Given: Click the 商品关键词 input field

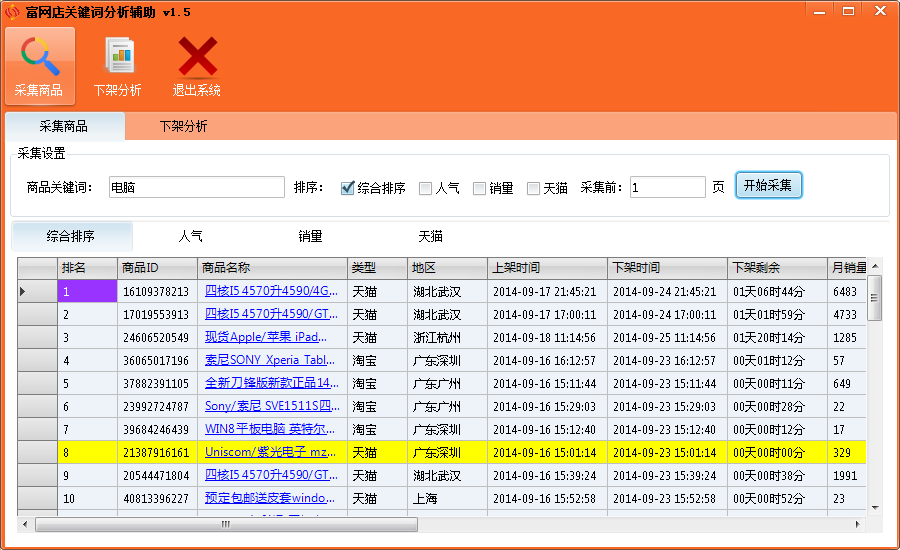Looking at the screenshot, I should [196, 187].
